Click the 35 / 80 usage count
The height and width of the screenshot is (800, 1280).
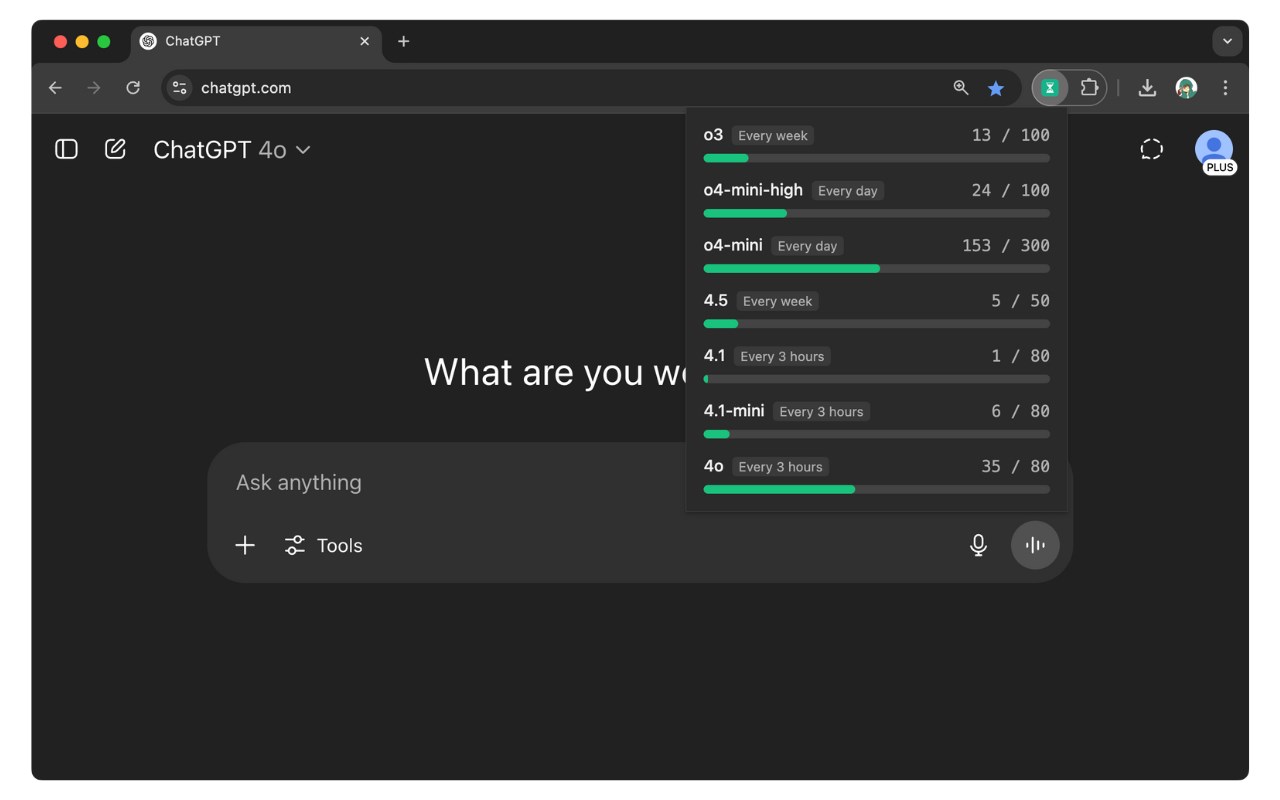[1015, 466]
